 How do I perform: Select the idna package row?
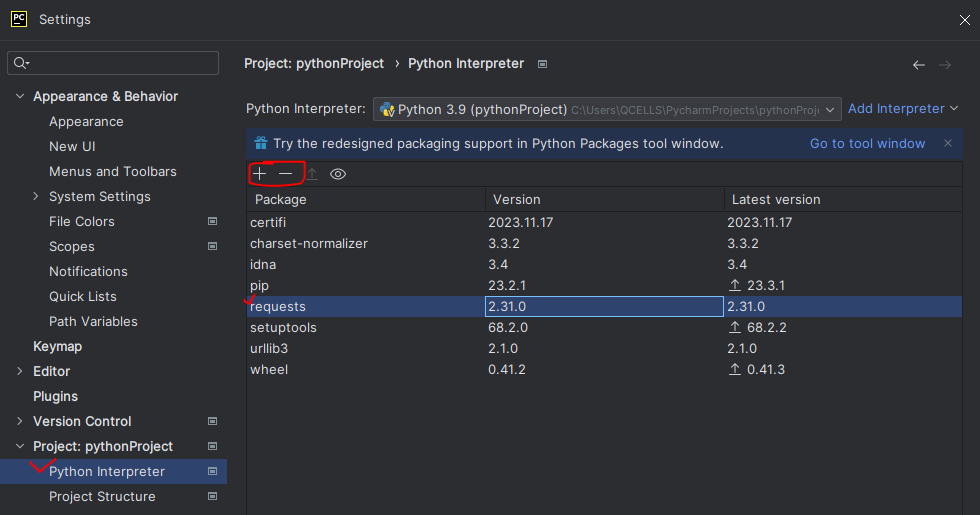tap(604, 264)
